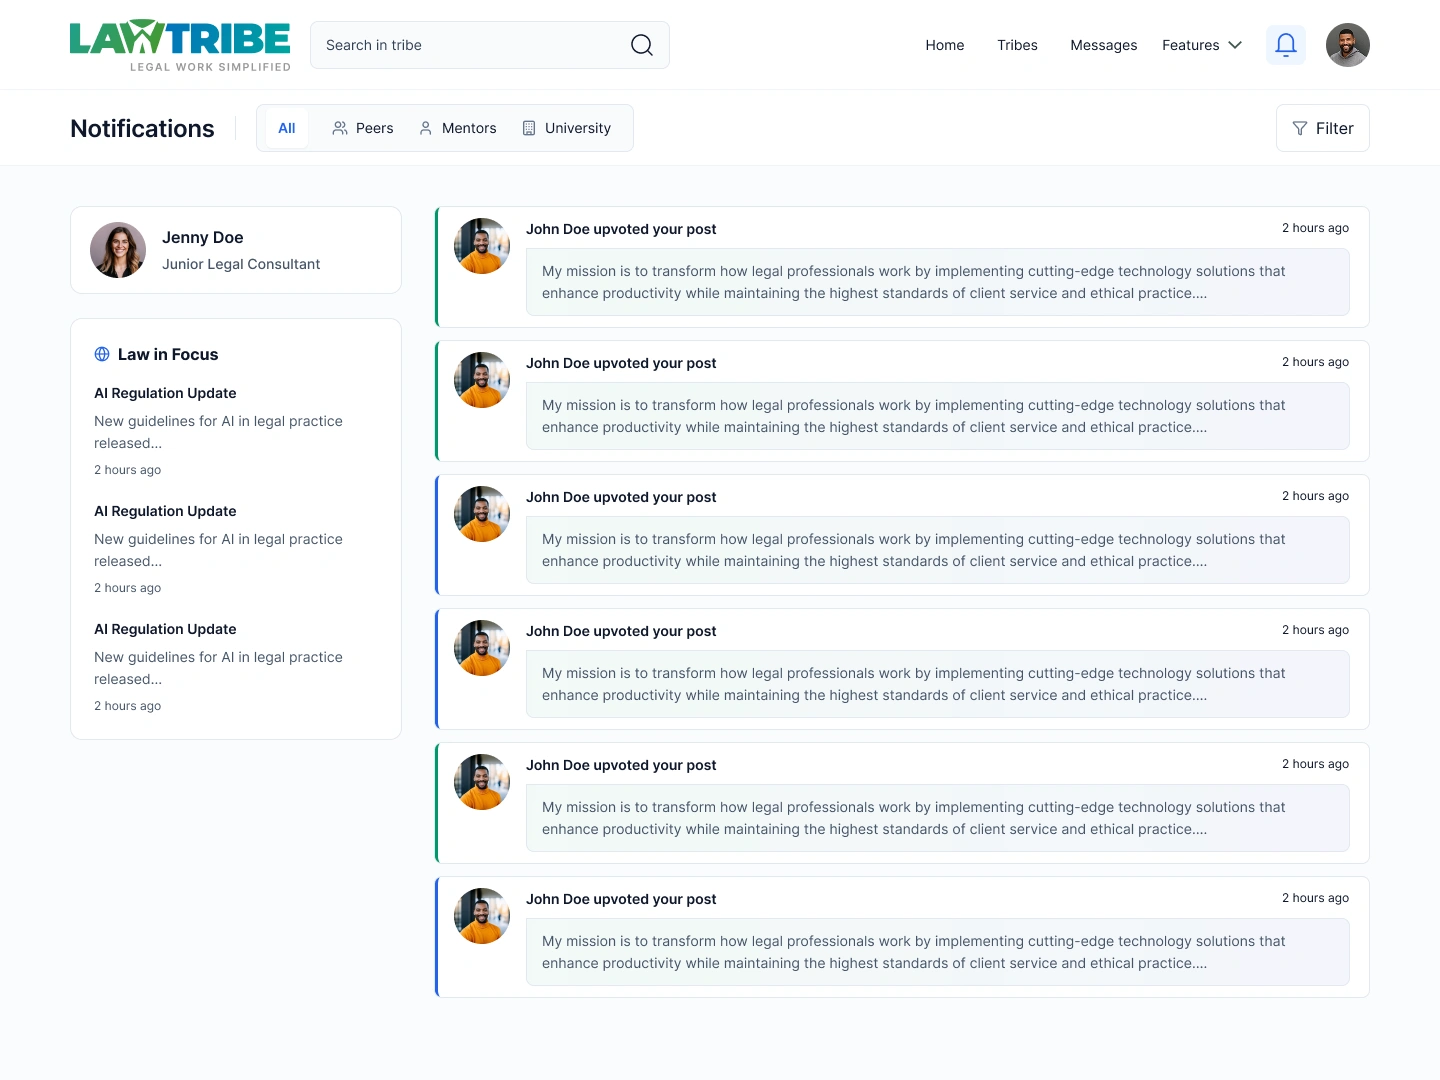Click the funnel icon in Filter
Image resolution: width=1440 pixels, height=1080 pixels.
coord(1300,128)
